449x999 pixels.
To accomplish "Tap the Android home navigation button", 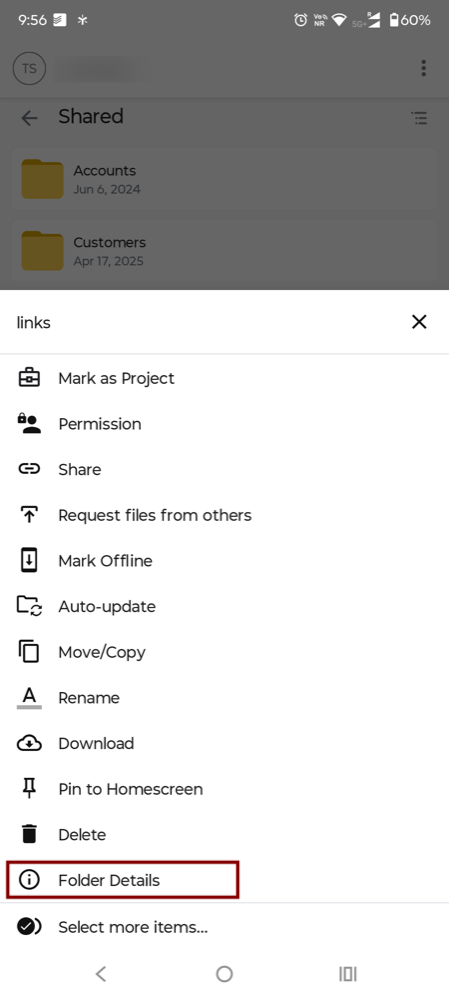I will tap(224, 974).
